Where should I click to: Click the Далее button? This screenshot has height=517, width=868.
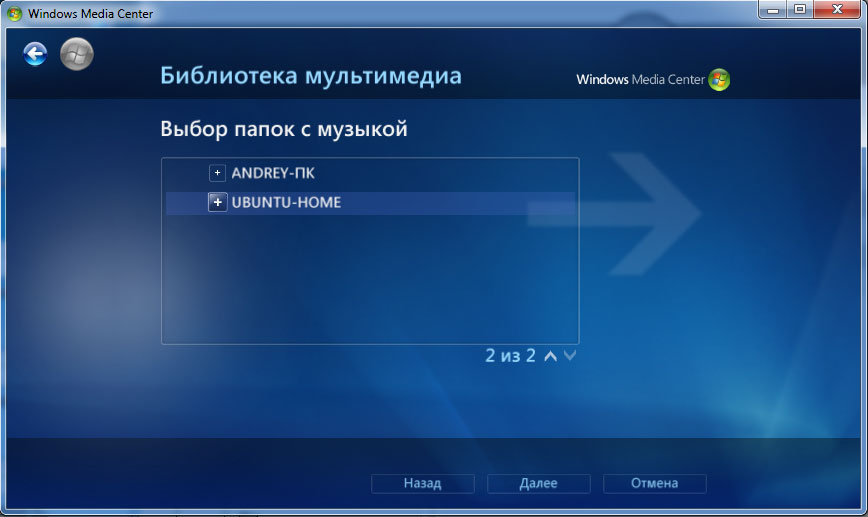tap(539, 483)
